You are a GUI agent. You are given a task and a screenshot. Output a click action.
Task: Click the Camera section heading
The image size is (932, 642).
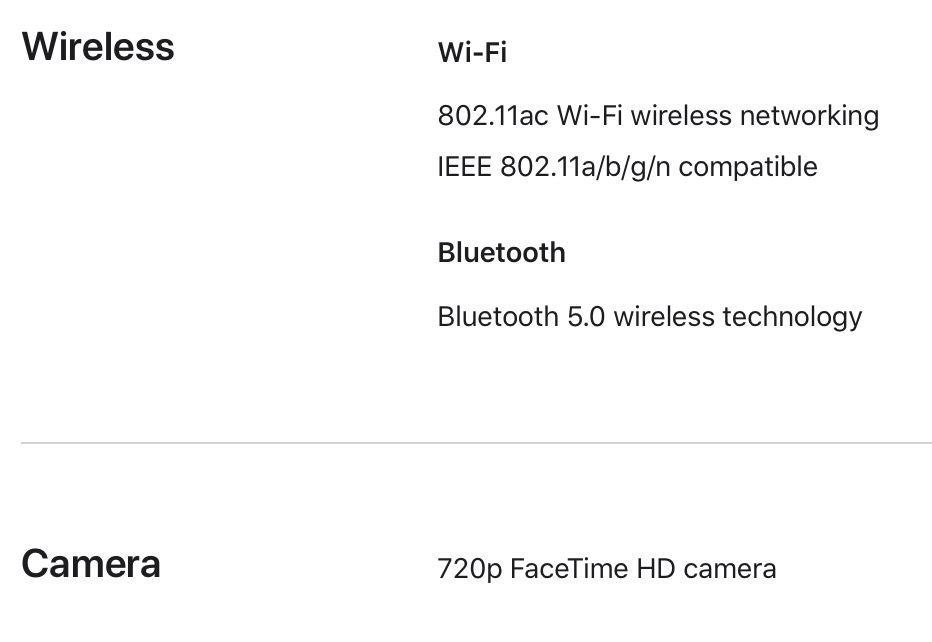coord(91,564)
